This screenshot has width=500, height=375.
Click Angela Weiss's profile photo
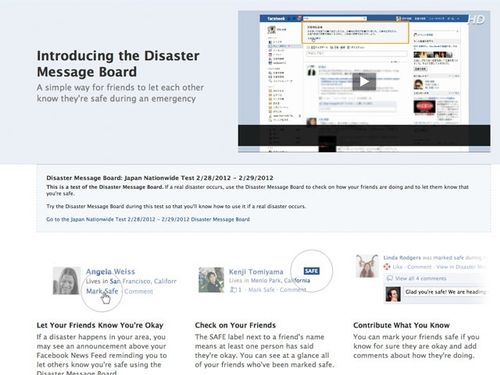(x=66, y=281)
